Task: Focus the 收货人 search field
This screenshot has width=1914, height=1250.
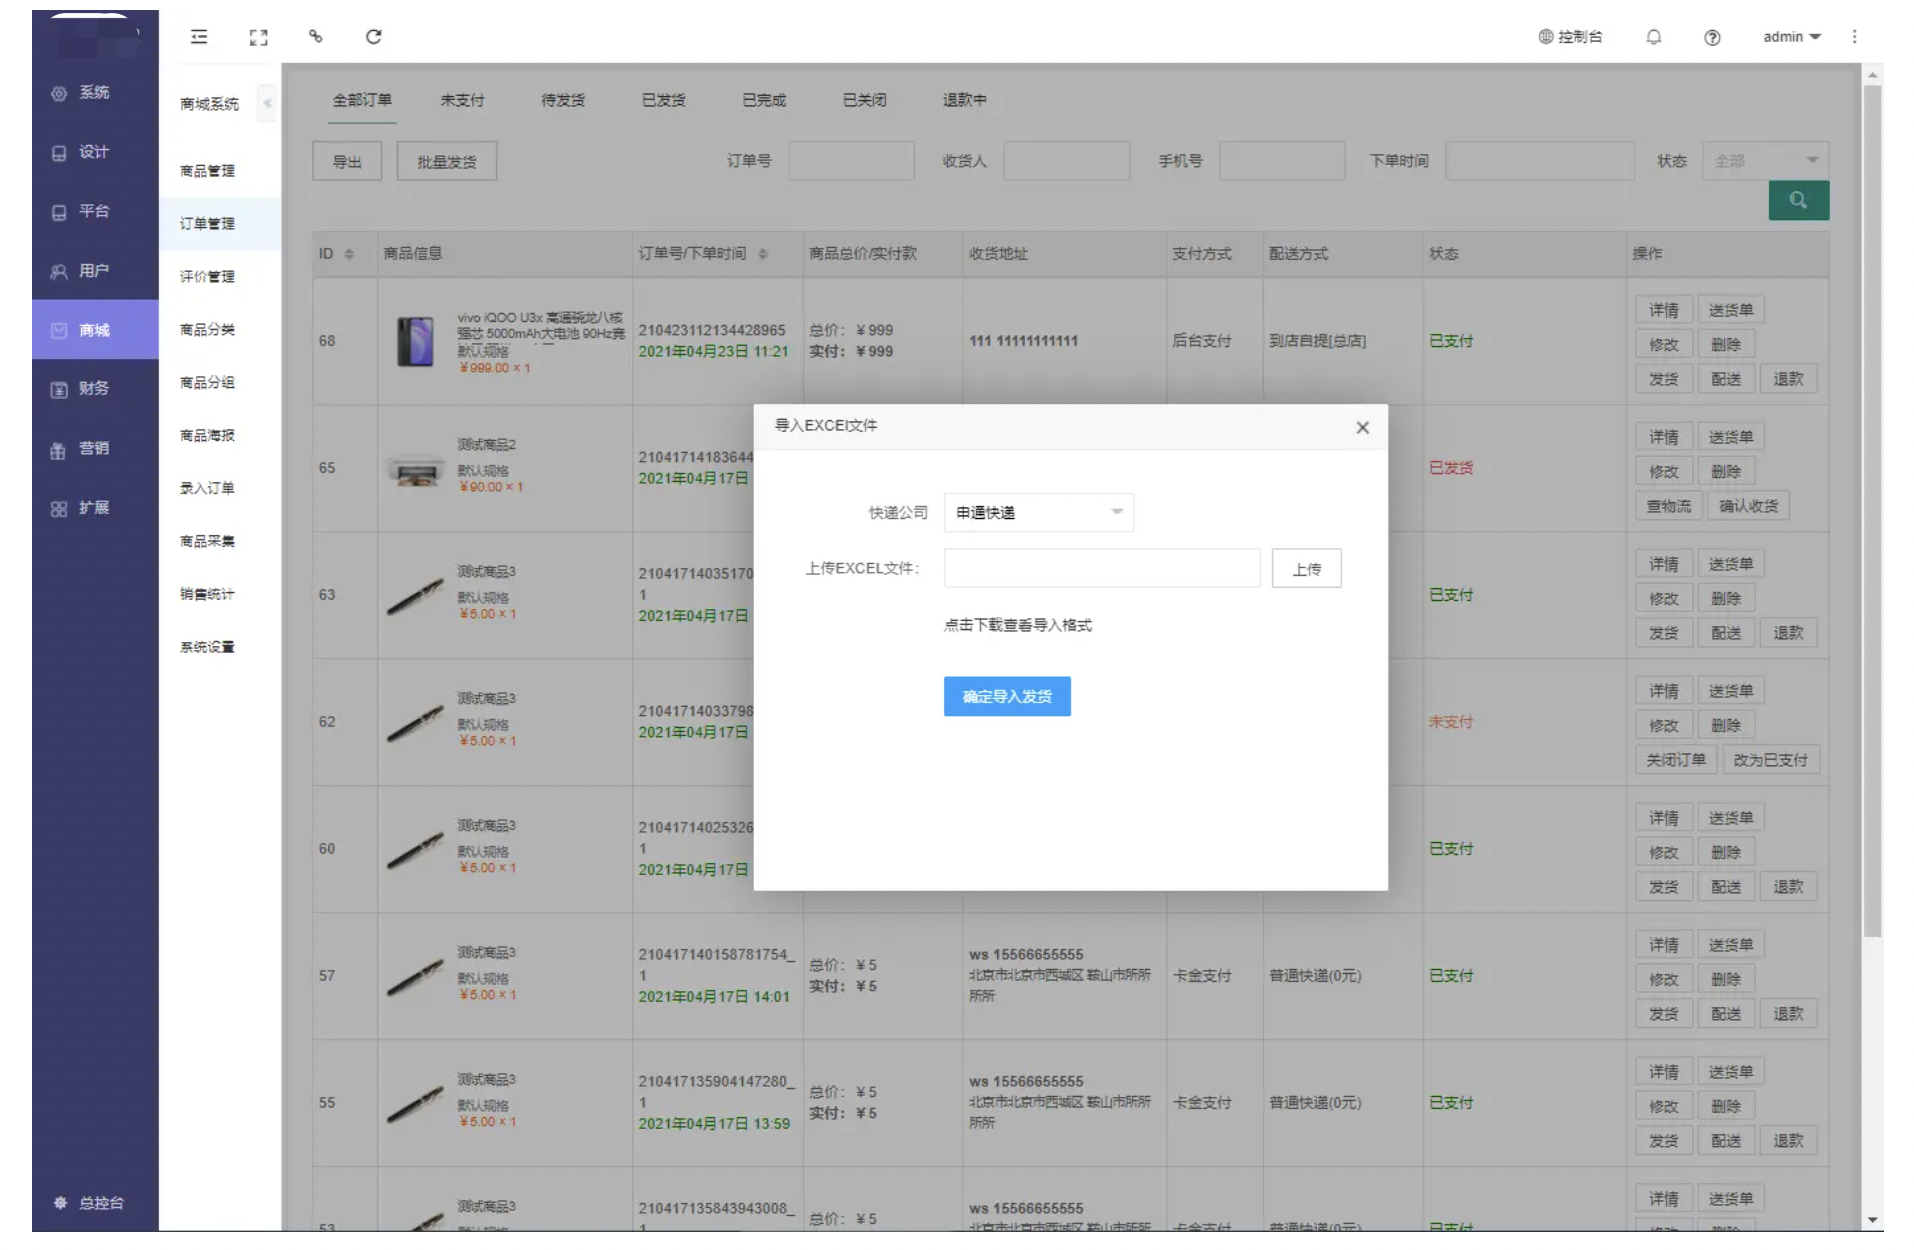Action: 1066,161
